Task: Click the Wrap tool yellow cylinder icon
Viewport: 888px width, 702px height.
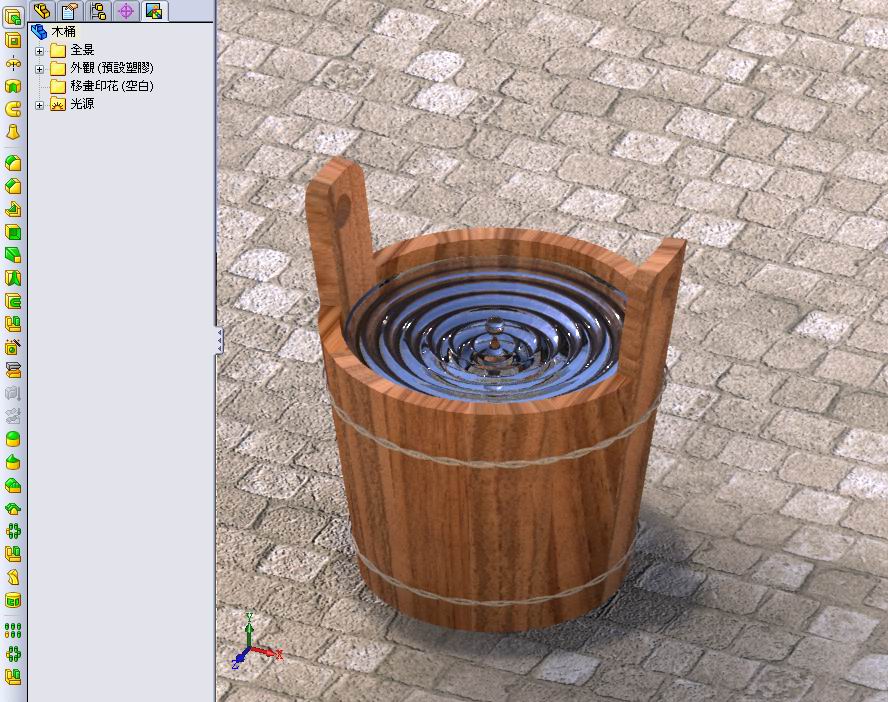Action: 12,600
